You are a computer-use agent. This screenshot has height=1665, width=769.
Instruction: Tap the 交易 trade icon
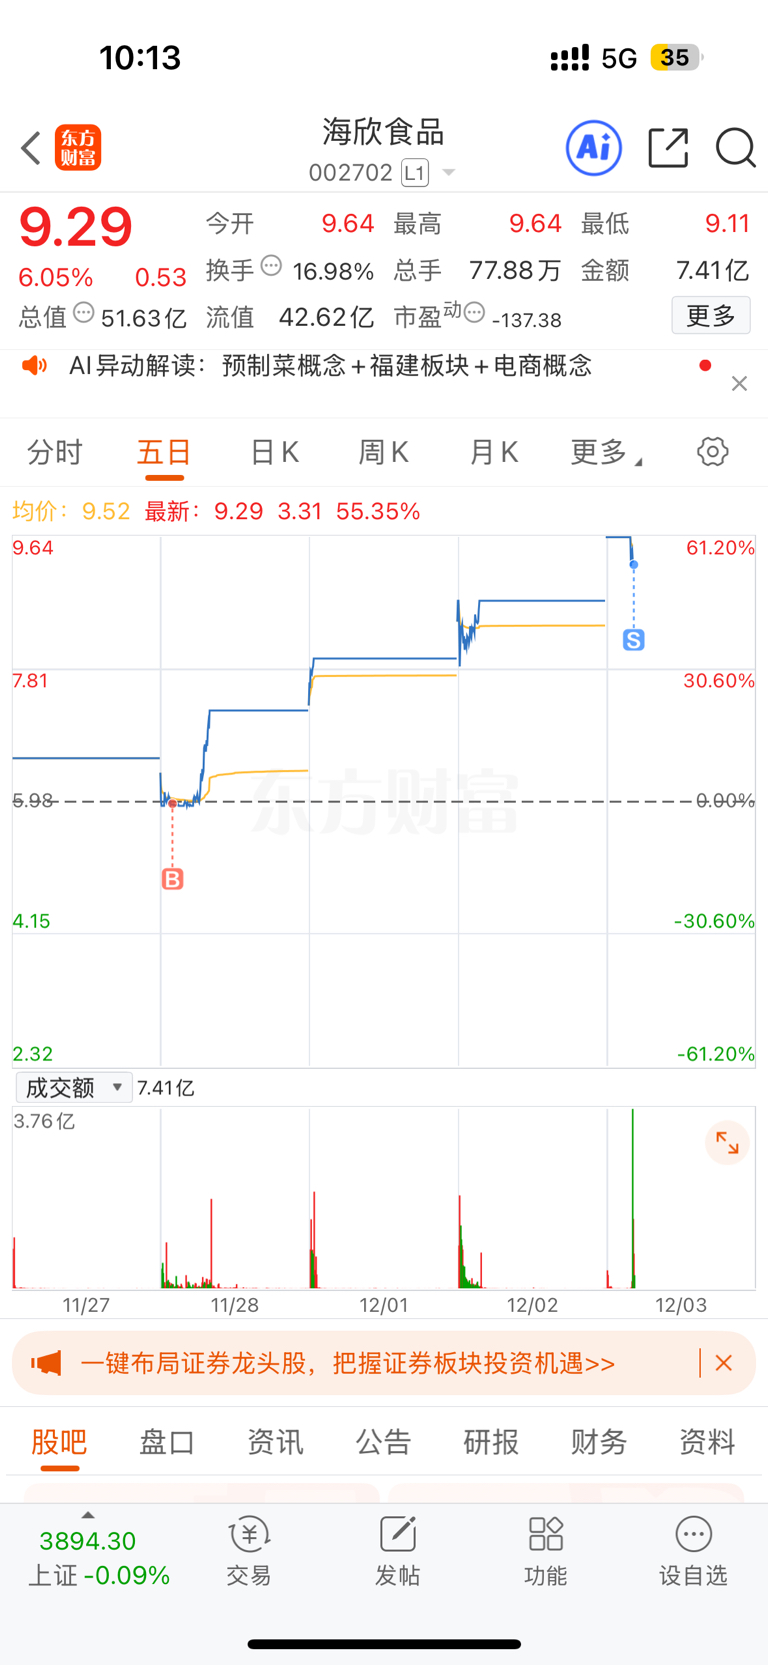249,1551
